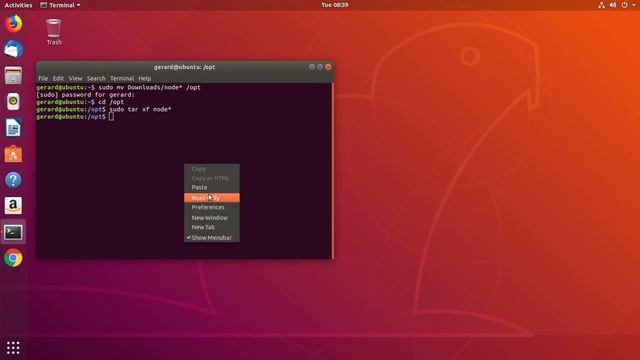
Task: Select the Terminal icon in the dock
Action: tap(13, 232)
